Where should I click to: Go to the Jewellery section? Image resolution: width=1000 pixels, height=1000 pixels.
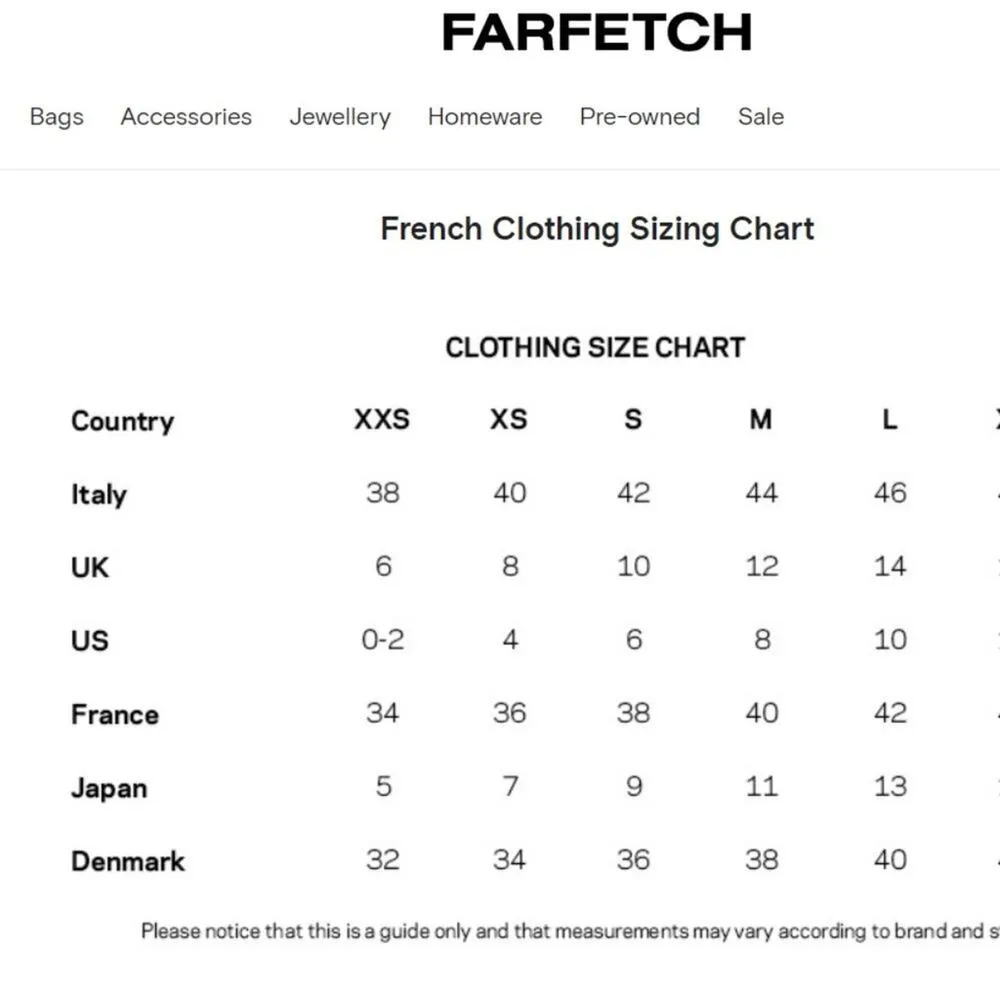[x=340, y=117]
